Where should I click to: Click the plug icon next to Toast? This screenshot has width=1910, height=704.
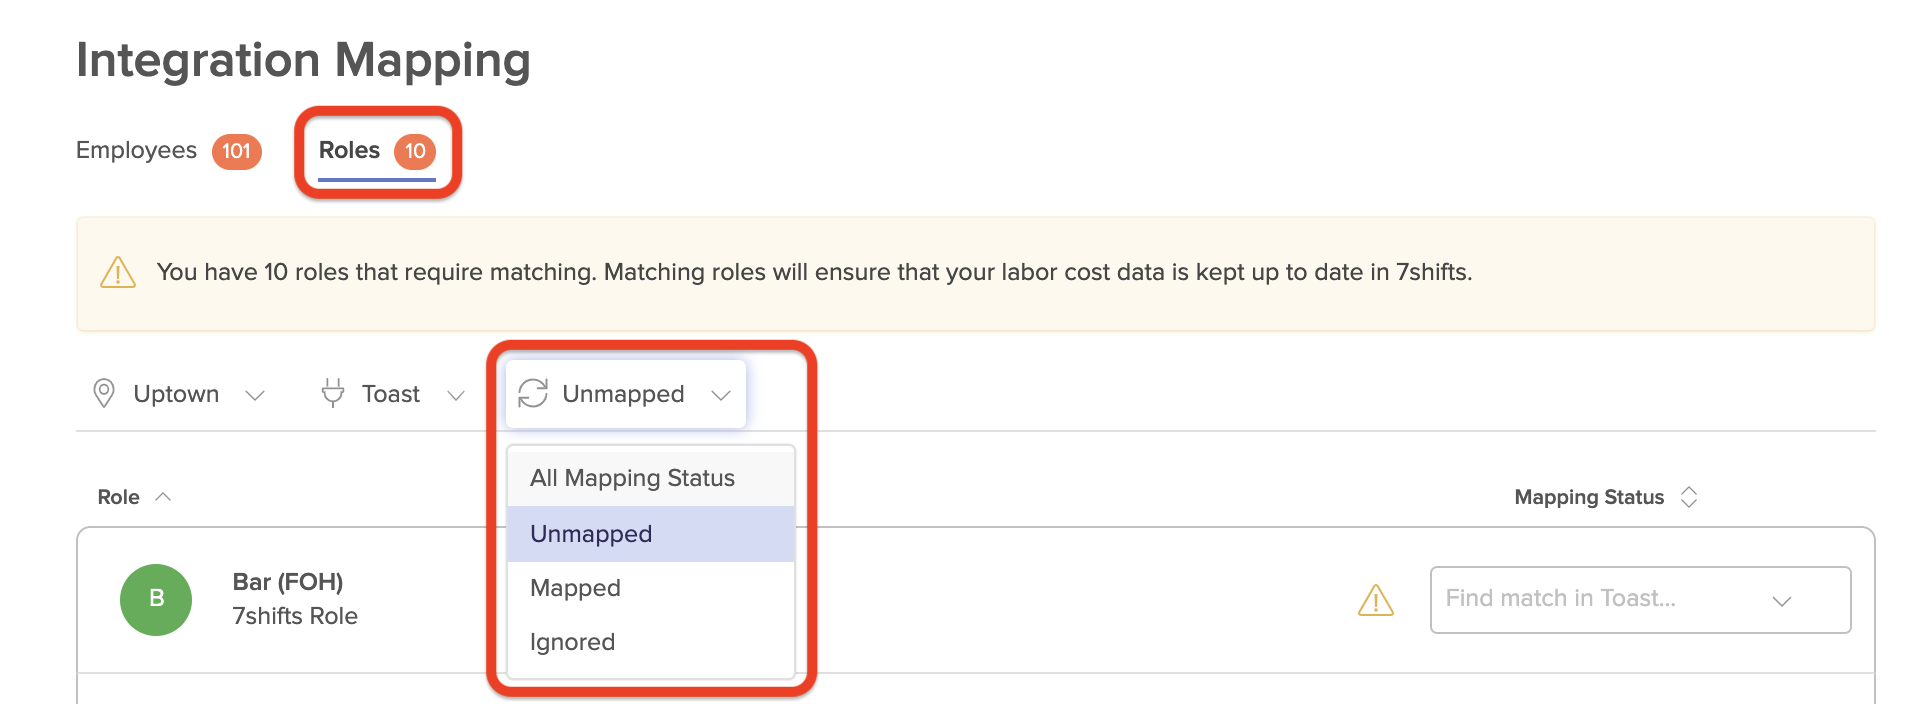coord(331,393)
